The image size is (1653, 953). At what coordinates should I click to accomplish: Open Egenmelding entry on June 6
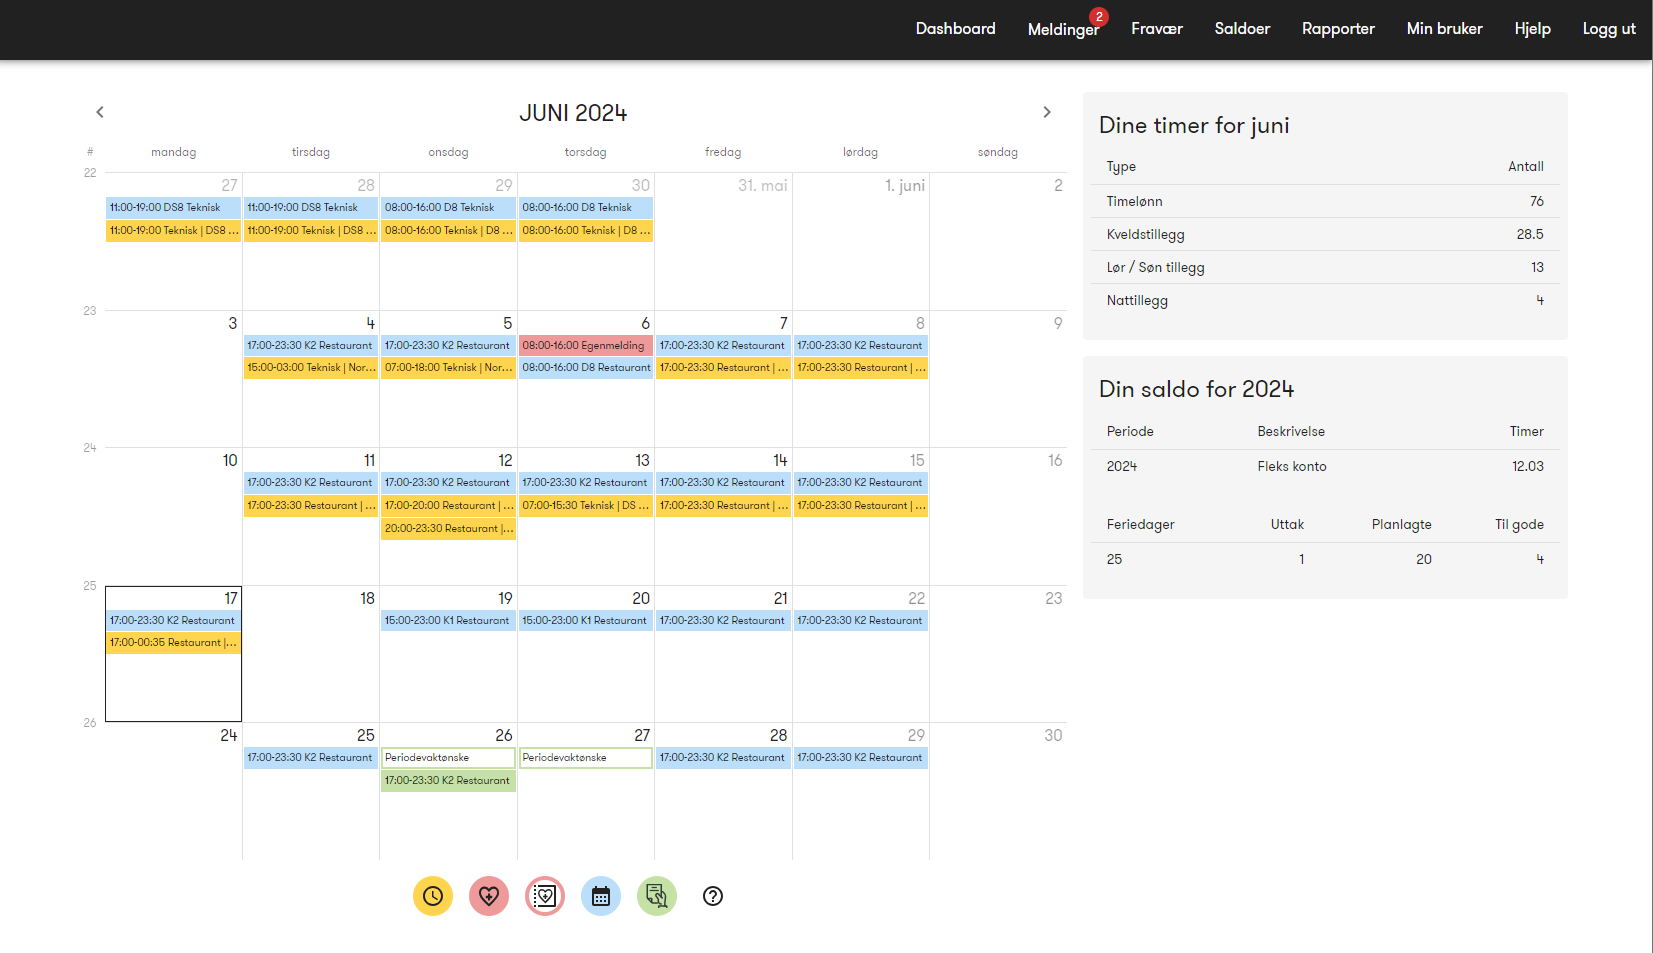586,345
